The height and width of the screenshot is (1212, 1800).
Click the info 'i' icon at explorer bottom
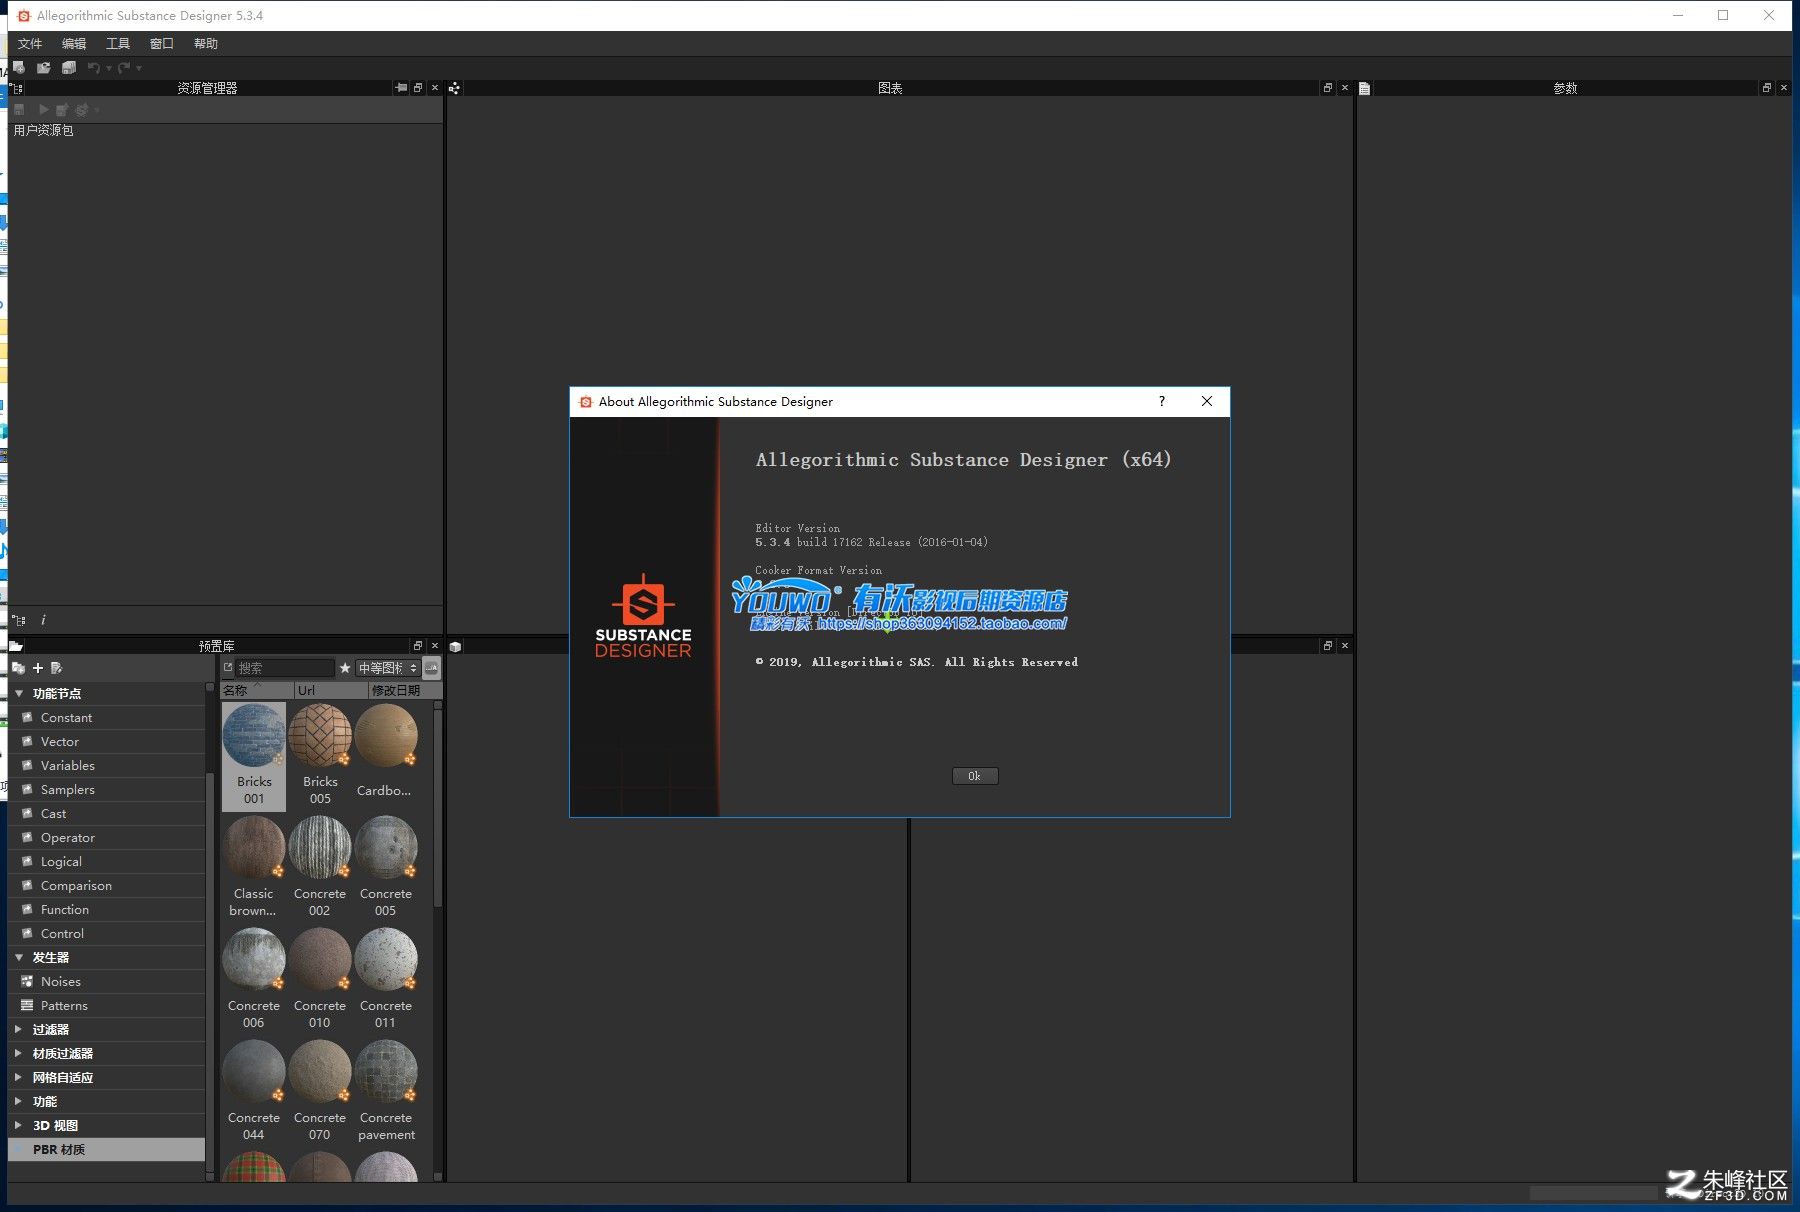pyautogui.click(x=43, y=620)
